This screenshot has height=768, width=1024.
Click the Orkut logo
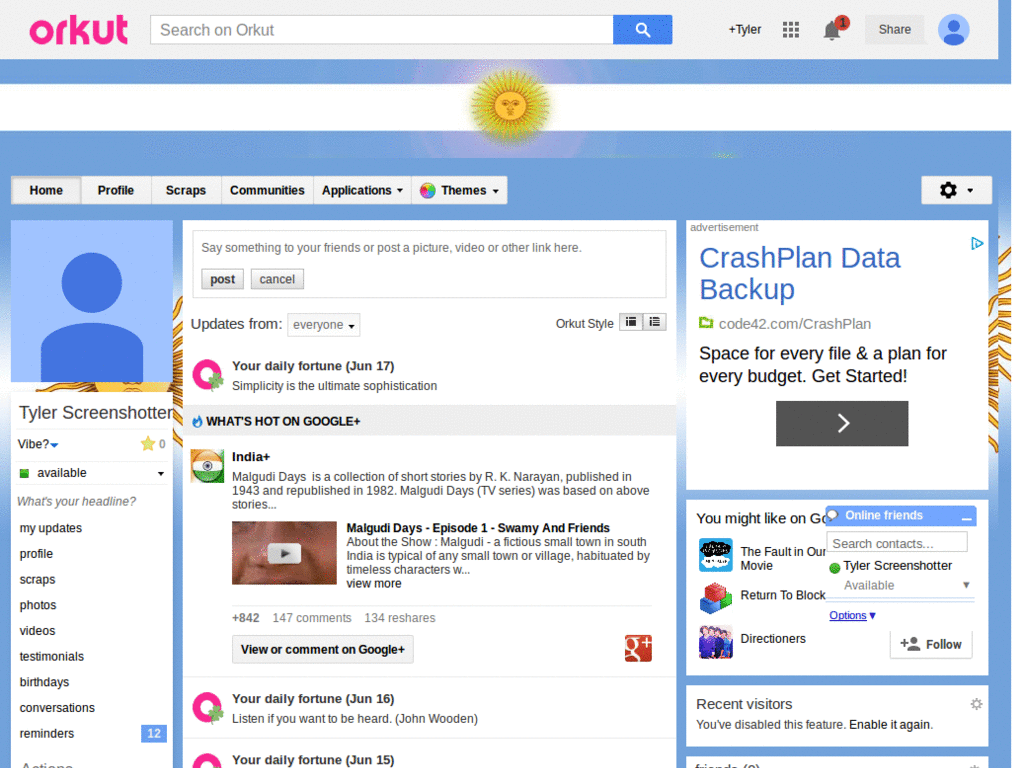[78, 29]
